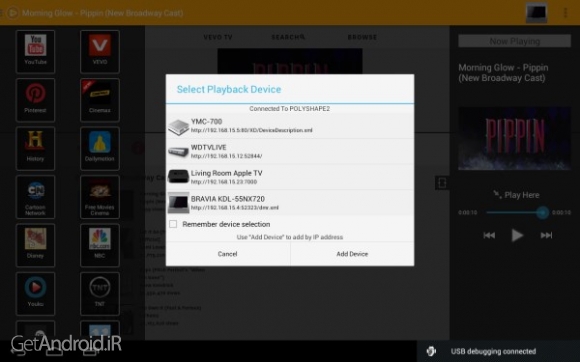Open the playback device selector icon in top bar
Viewport: 580px width, 362px height.
(x=536, y=13)
